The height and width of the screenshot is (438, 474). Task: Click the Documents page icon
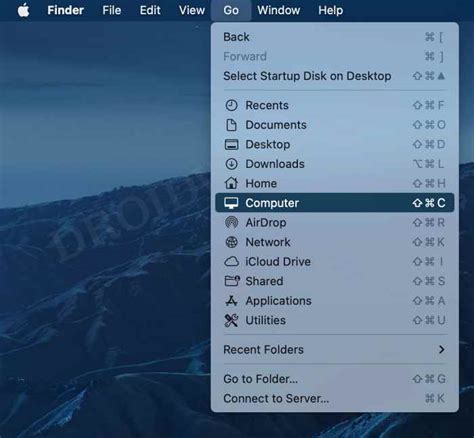(x=231, y=125)
